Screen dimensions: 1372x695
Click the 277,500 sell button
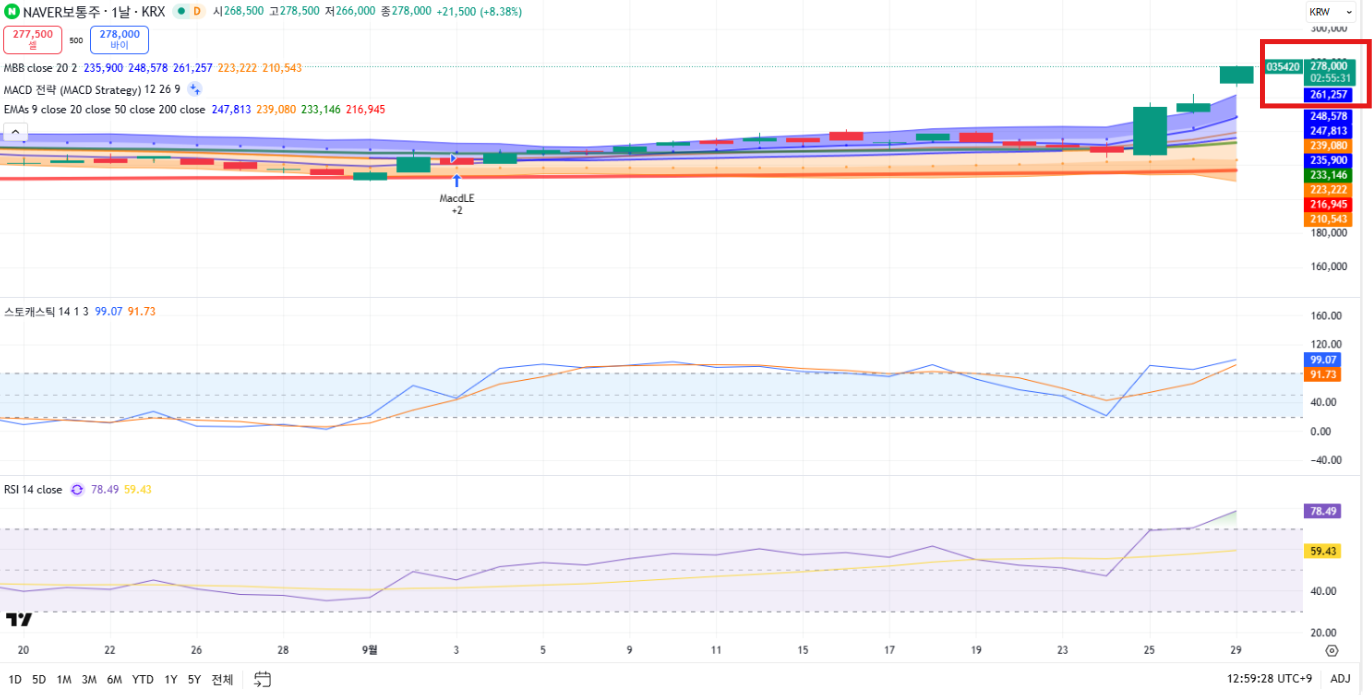click(33, 39)
